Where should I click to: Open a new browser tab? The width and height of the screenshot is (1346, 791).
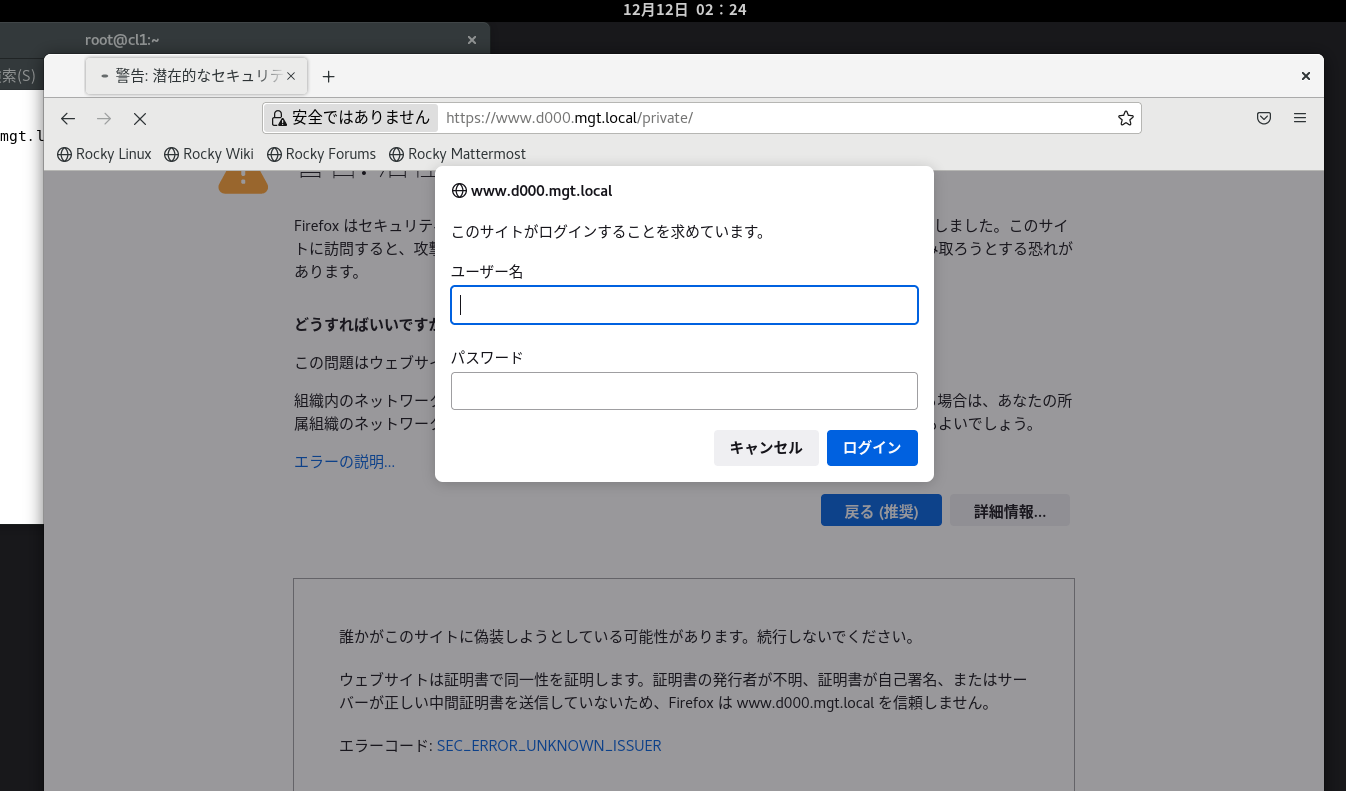click(x=328, y=76)
